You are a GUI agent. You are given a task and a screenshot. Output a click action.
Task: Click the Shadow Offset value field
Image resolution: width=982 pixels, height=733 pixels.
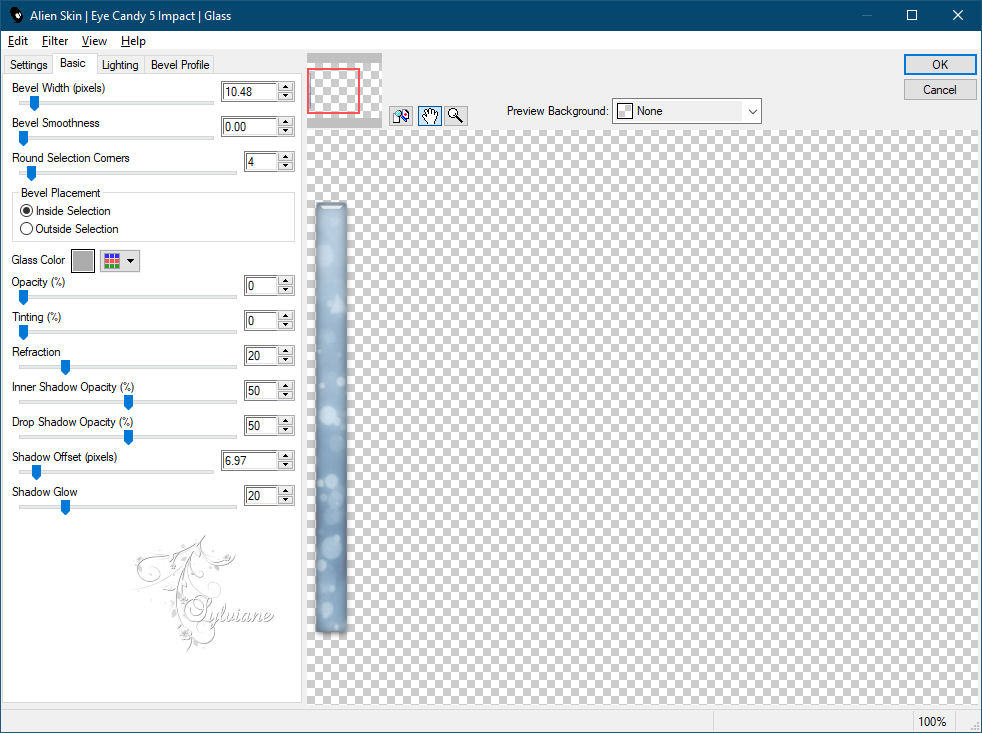coord(249,461)
